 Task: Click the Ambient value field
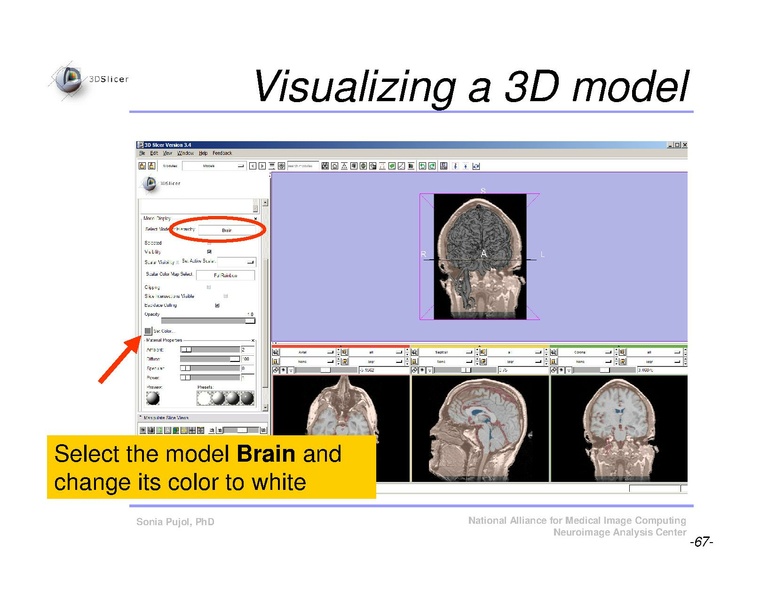pyautogui.click(x=248, y=350)
